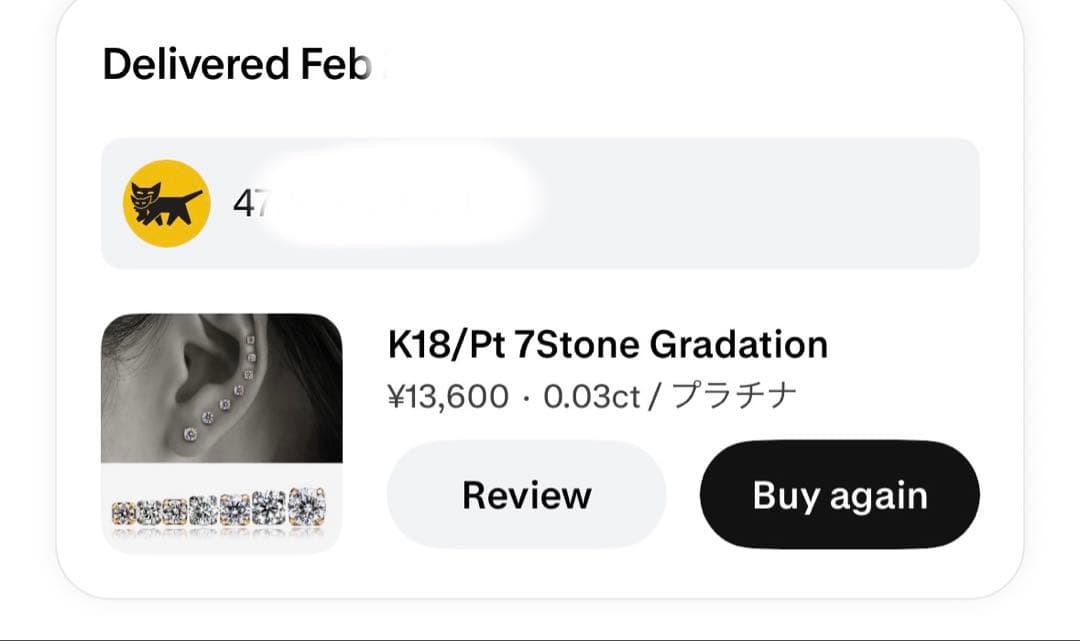Screen dimensions: 1080x641
Task: Click the ¥13,600 price text
Action: point(447,396)
